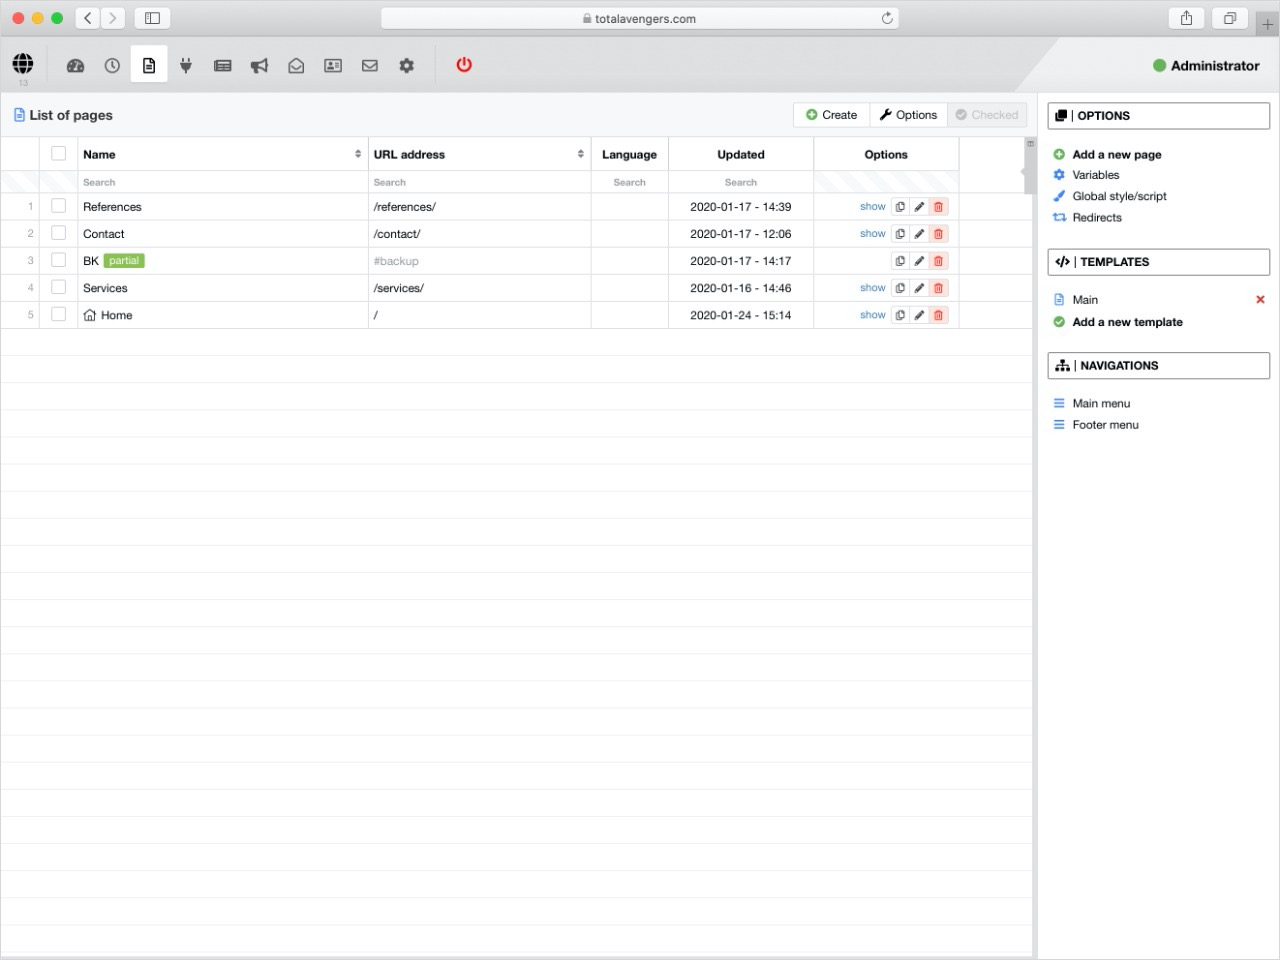Image resolution: width=1280 pixels, height=960 pixels.
Task: Open the megaphone notices icon
Action: pos(259,66)
